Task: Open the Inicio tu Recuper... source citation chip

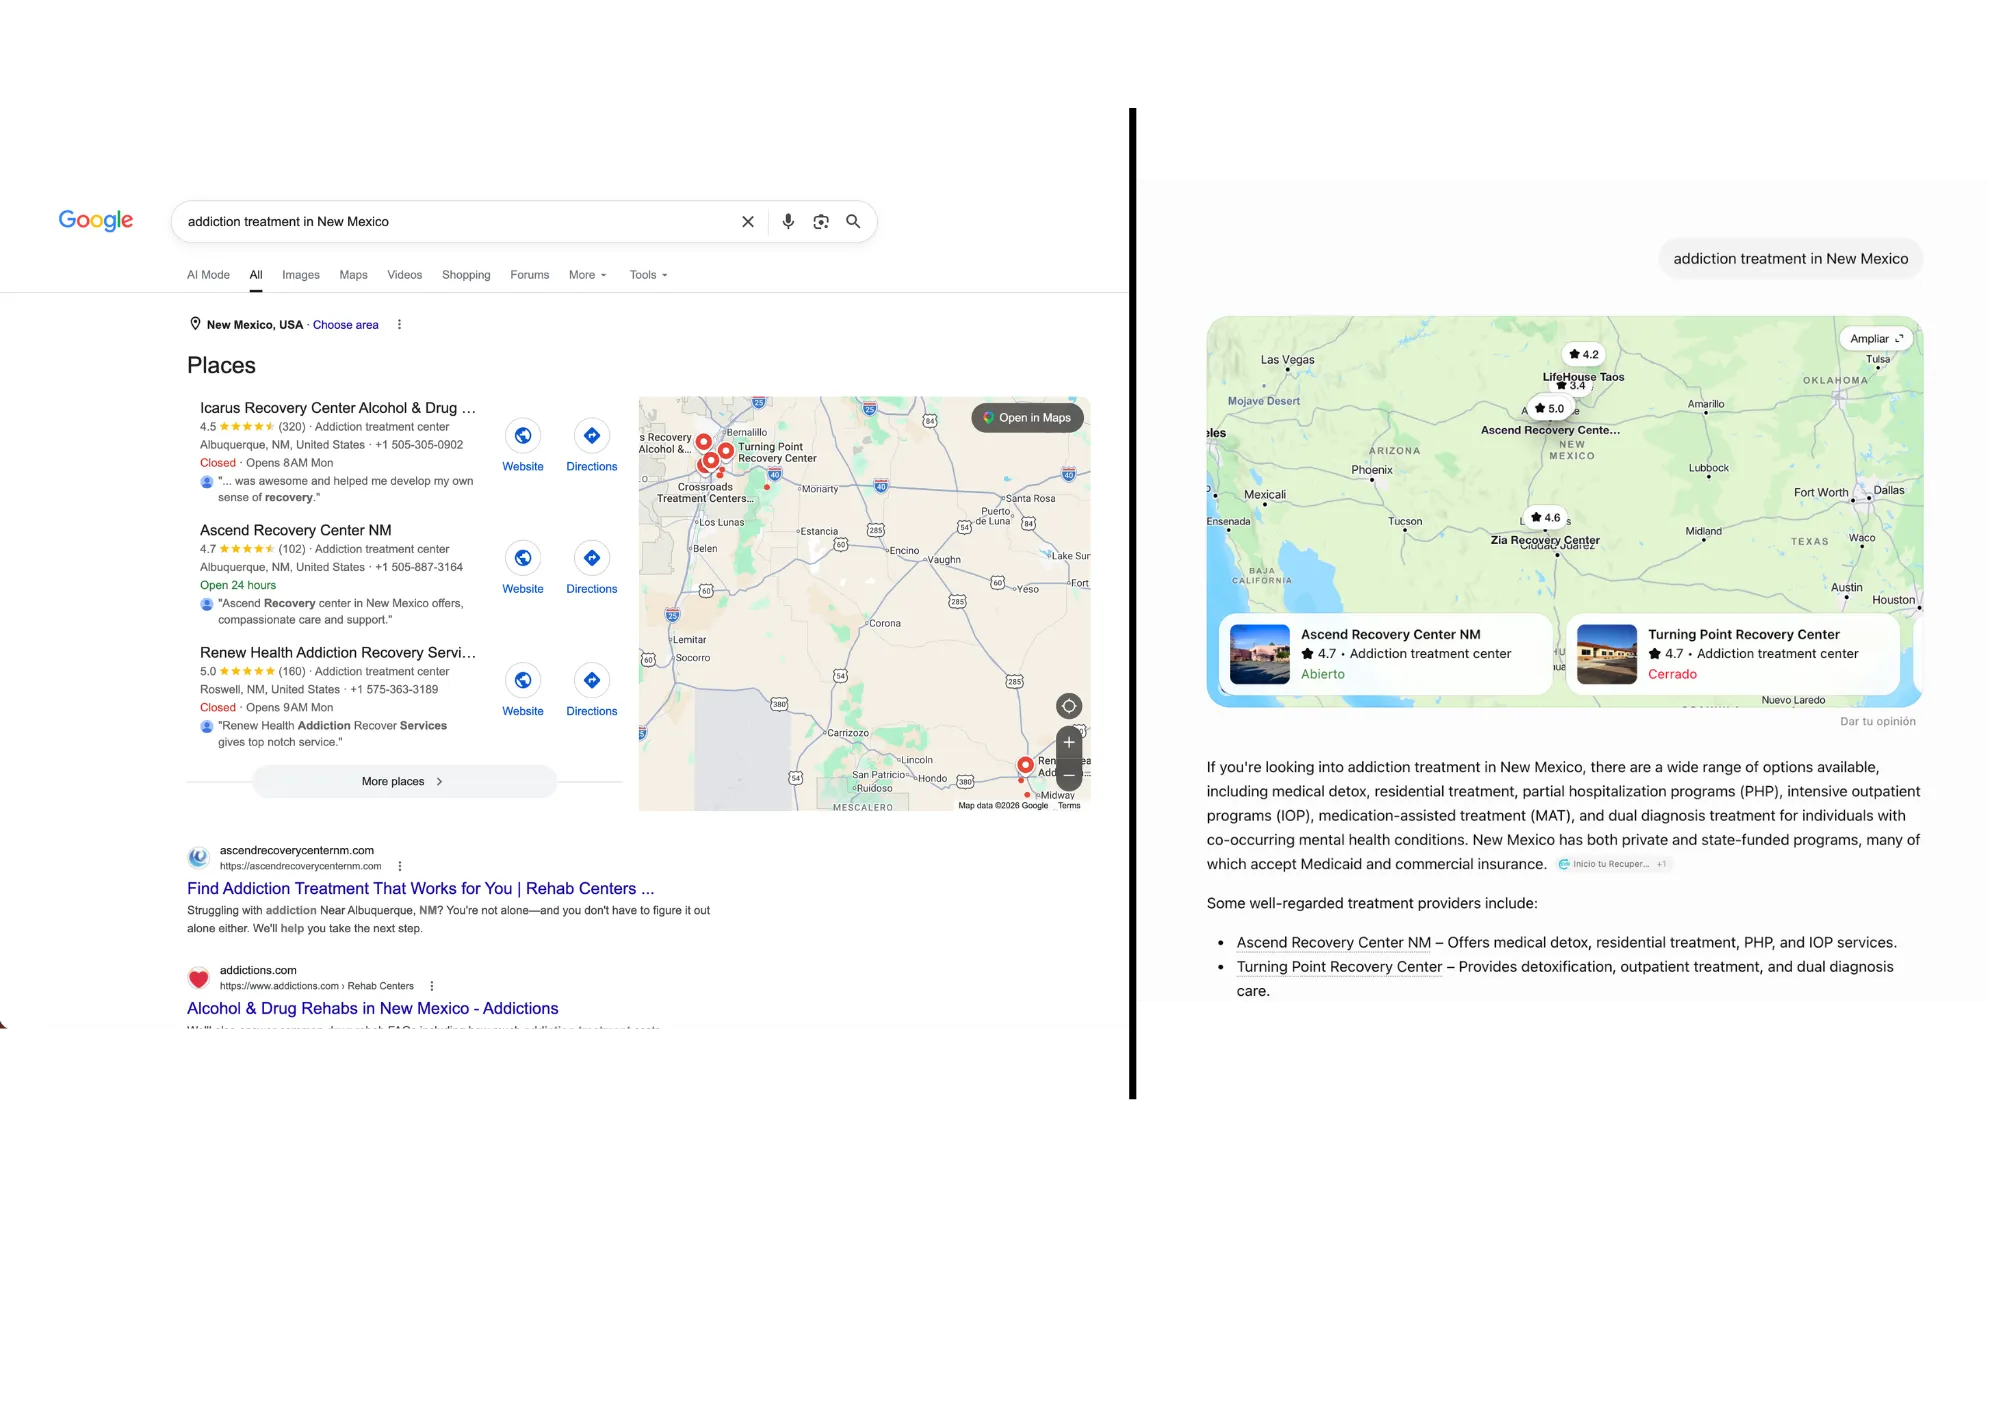Action: [x=1613, y=864]
